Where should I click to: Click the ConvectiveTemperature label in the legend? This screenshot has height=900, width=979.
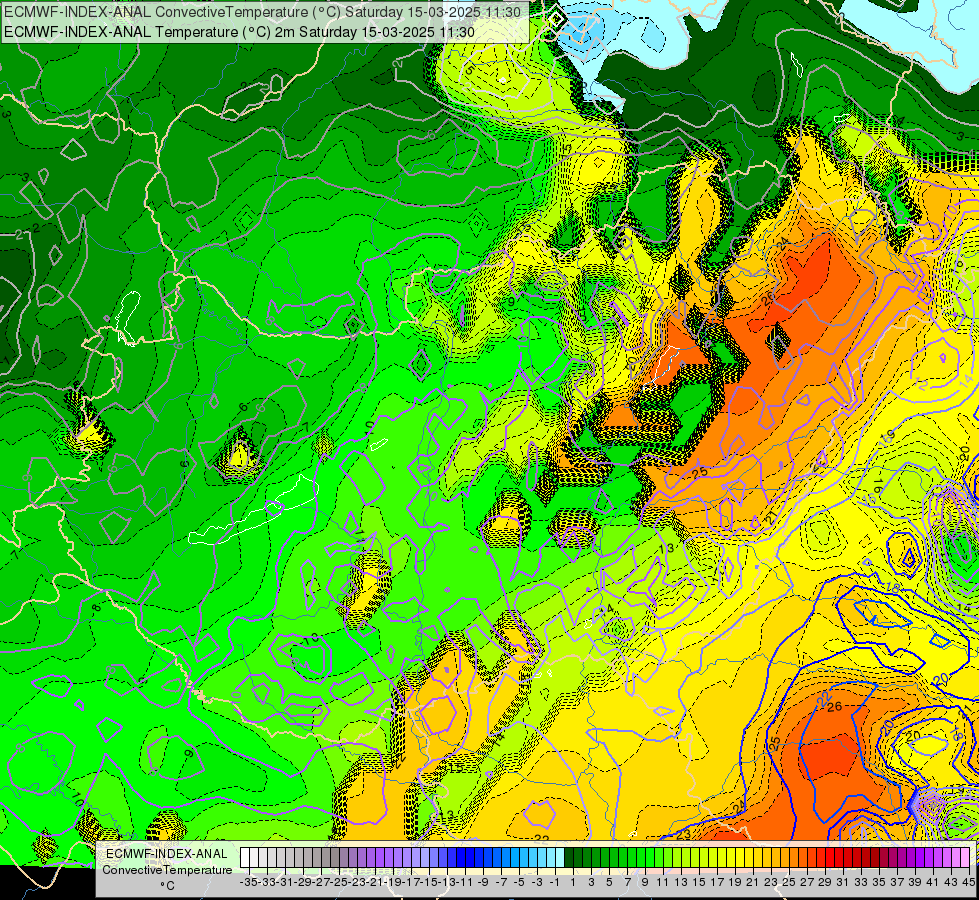[166, 869]
